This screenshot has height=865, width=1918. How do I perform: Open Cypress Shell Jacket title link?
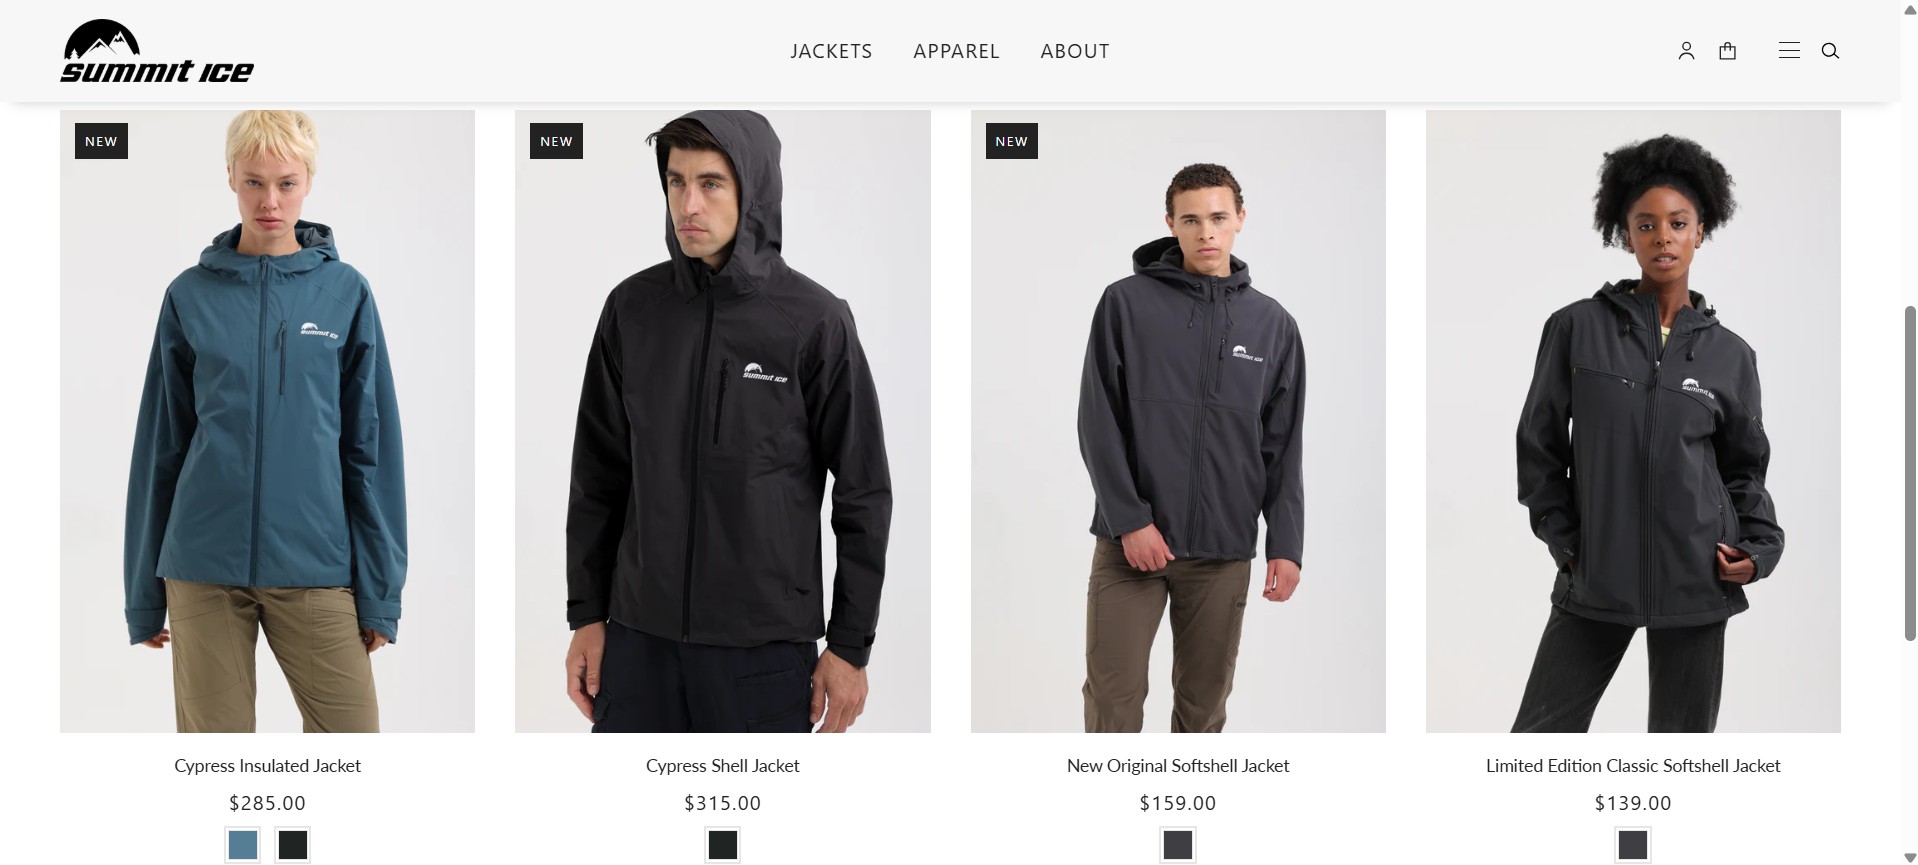723,766
